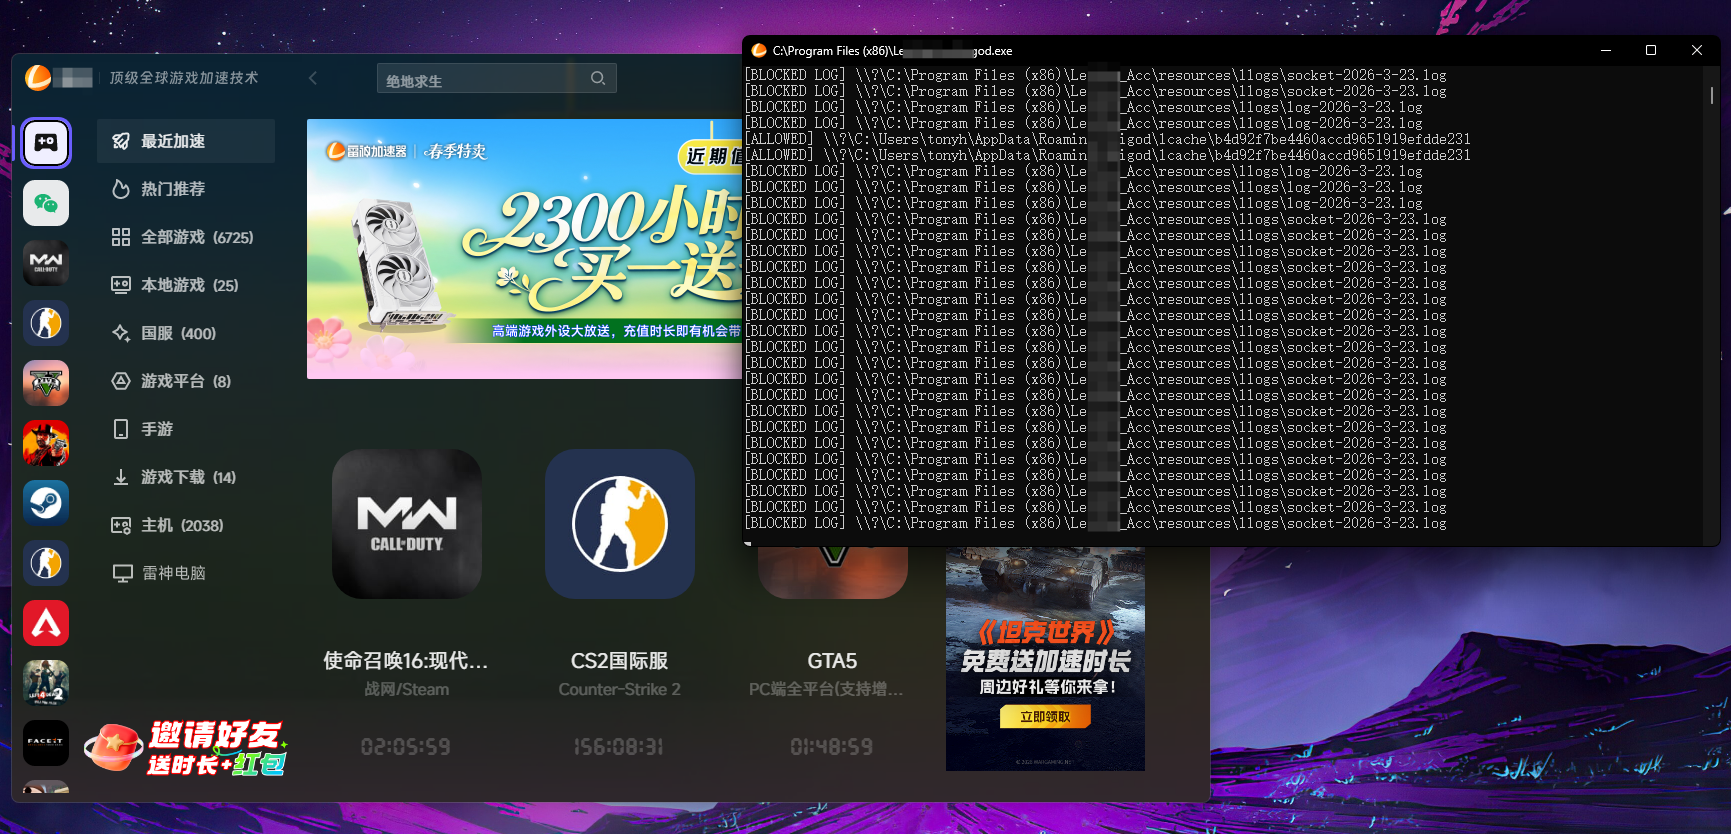Open the spring promotion banner
Screen dimensions: 1731x834
click(x=524, y=249)
